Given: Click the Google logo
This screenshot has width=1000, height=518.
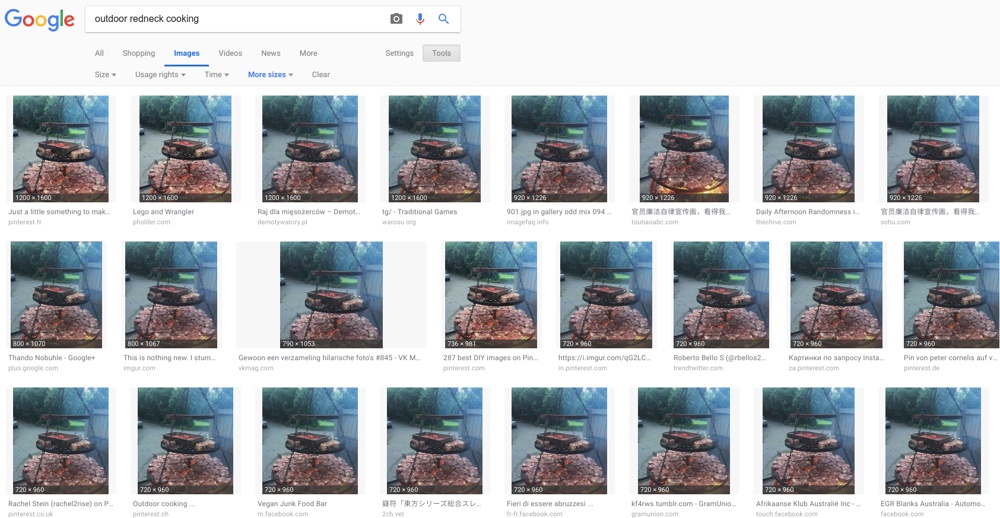Looking at the screenshot, I should click(40, 19).
